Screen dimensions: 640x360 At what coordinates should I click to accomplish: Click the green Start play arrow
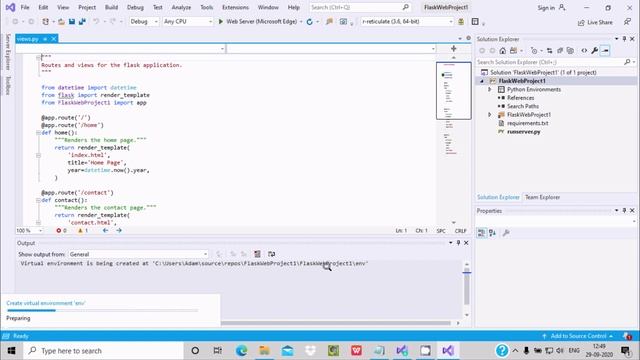coord(220,22)
